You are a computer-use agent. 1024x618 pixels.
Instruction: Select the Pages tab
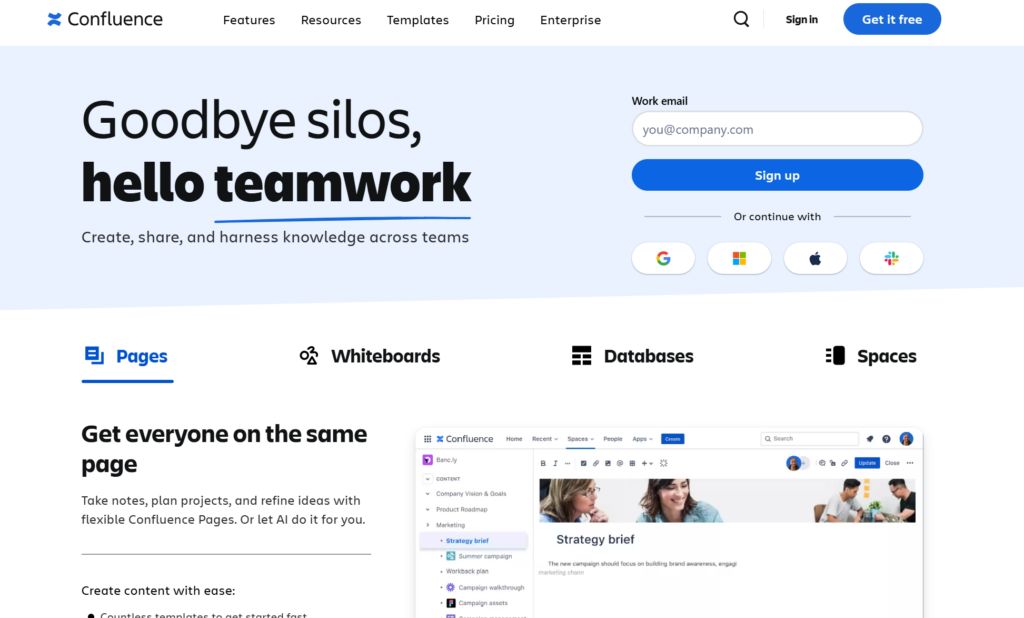pyautogui.click(x=127, y=356)
